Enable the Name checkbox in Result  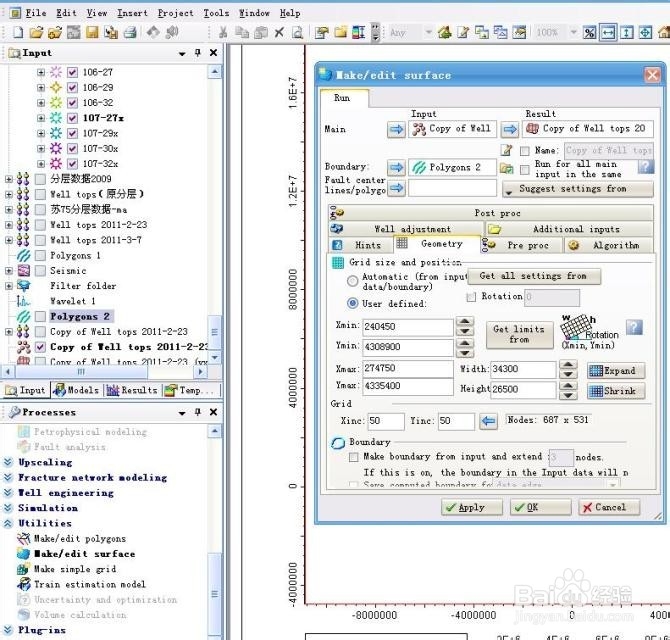pyautogui.click(x=525, y=150)
